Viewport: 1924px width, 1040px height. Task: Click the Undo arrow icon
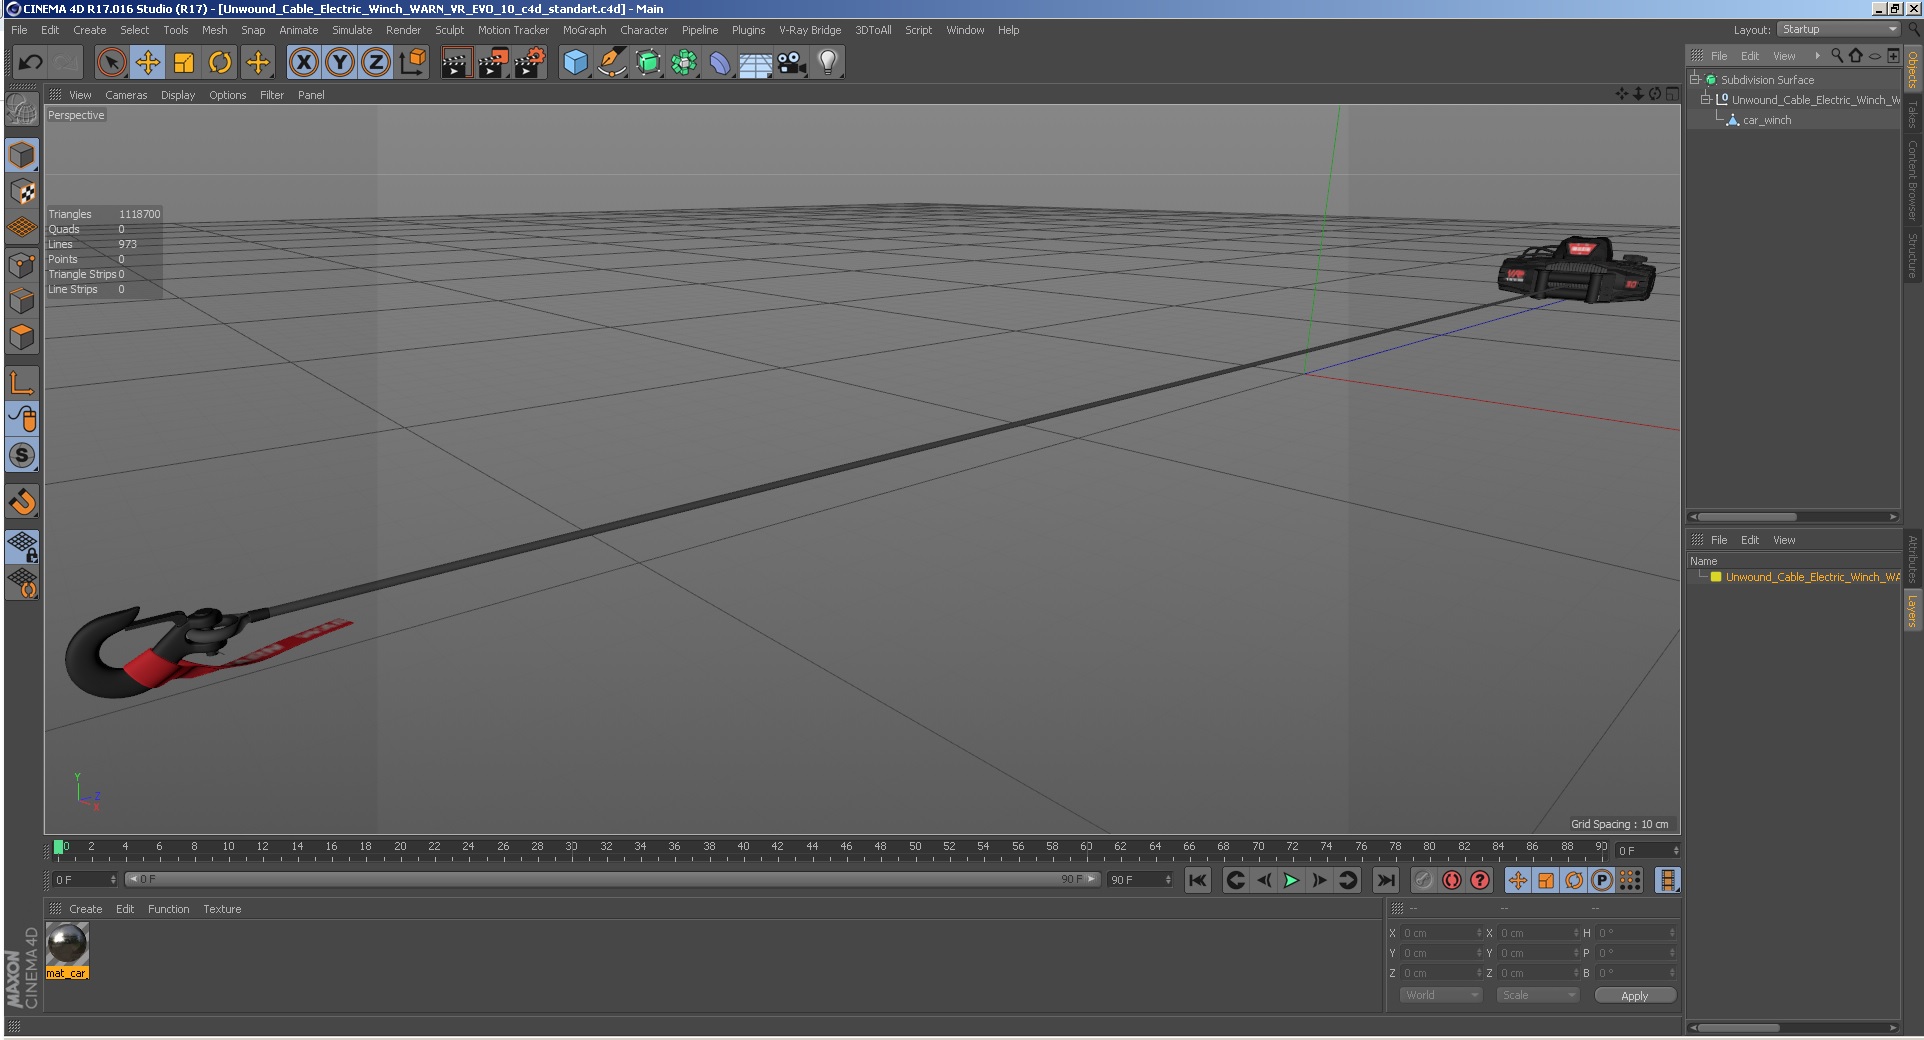30,63
